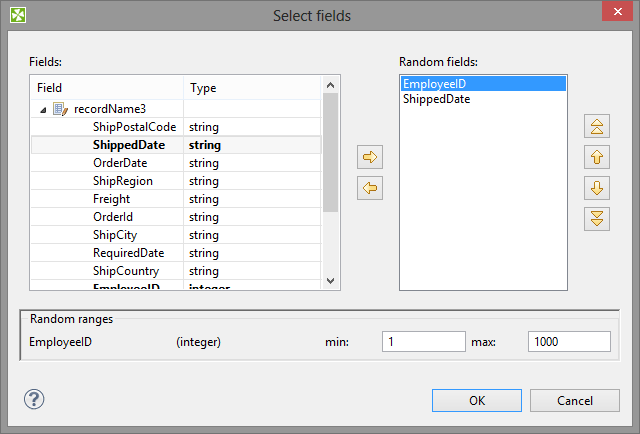The image size is (640, 434).
Task: Move selected field up one position
Action: 597,157
